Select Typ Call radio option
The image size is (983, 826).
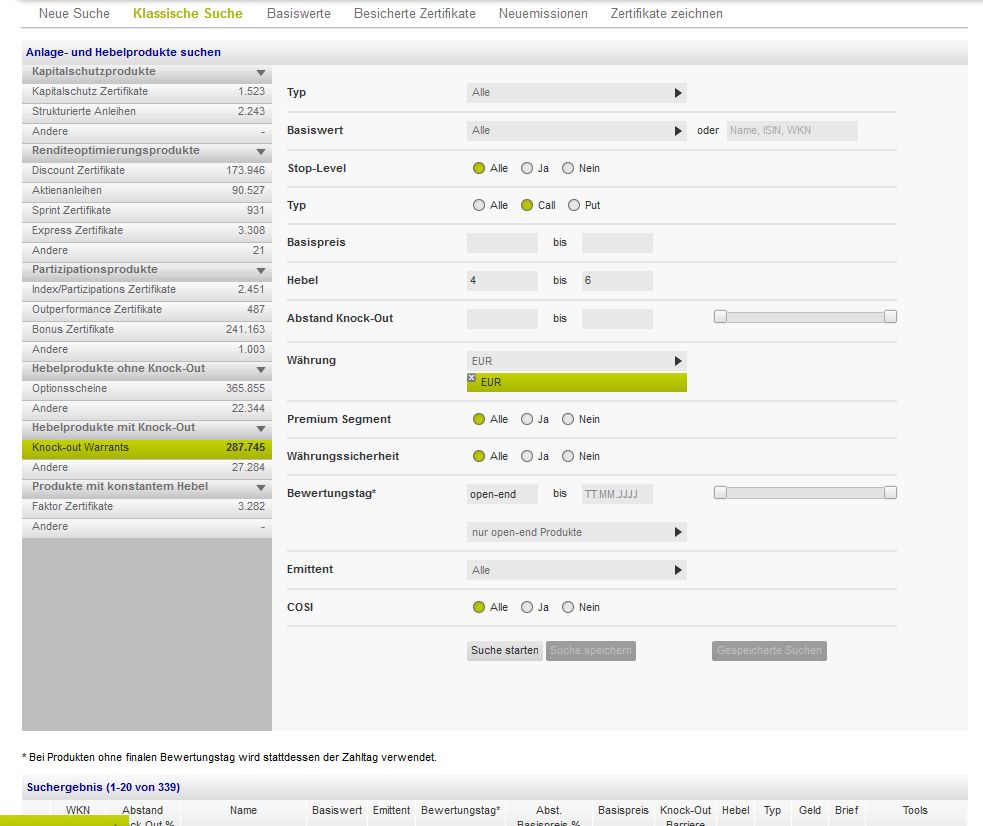point(527,205)
